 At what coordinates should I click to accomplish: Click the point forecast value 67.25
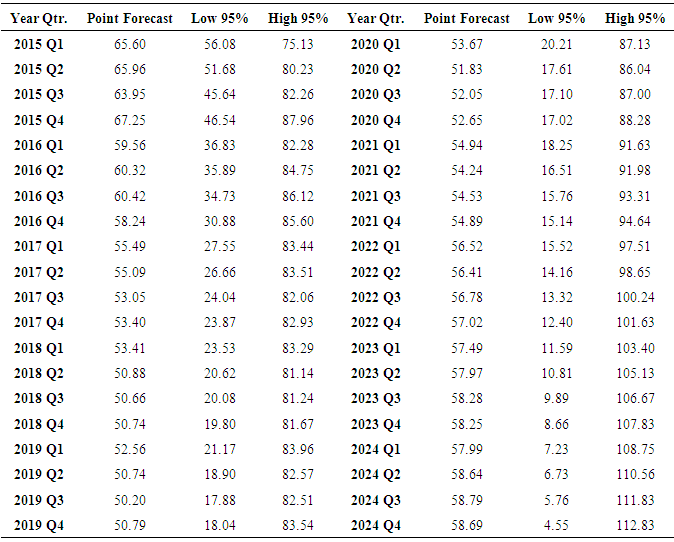[130, 120]
